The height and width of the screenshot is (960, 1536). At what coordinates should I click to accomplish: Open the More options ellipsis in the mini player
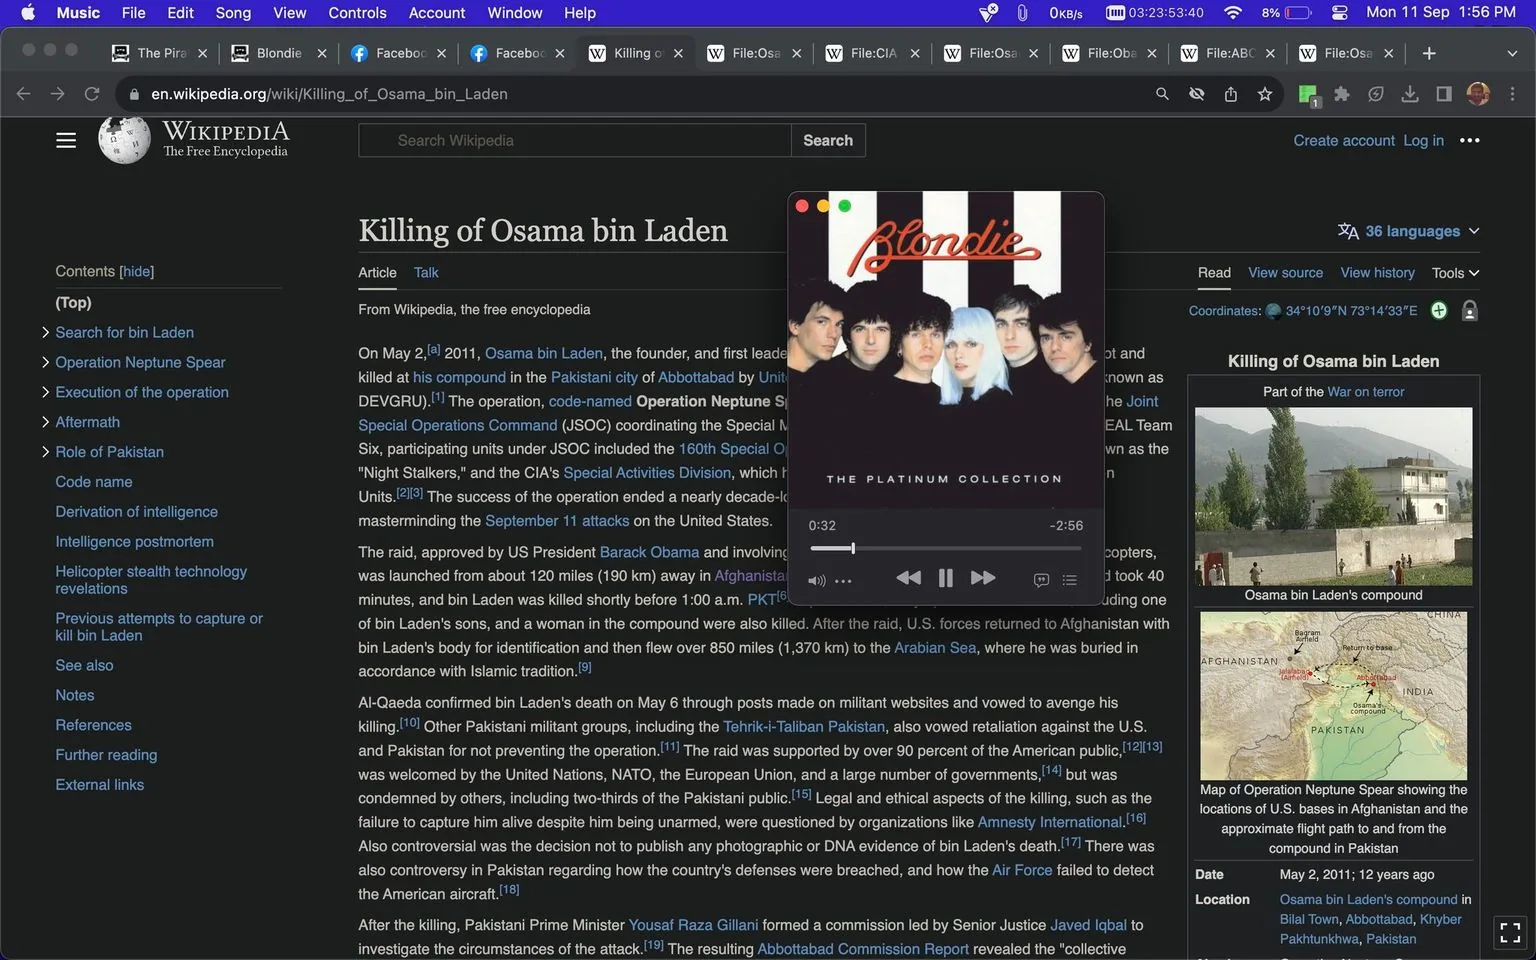pyautogui.click(x=843, y=580)
